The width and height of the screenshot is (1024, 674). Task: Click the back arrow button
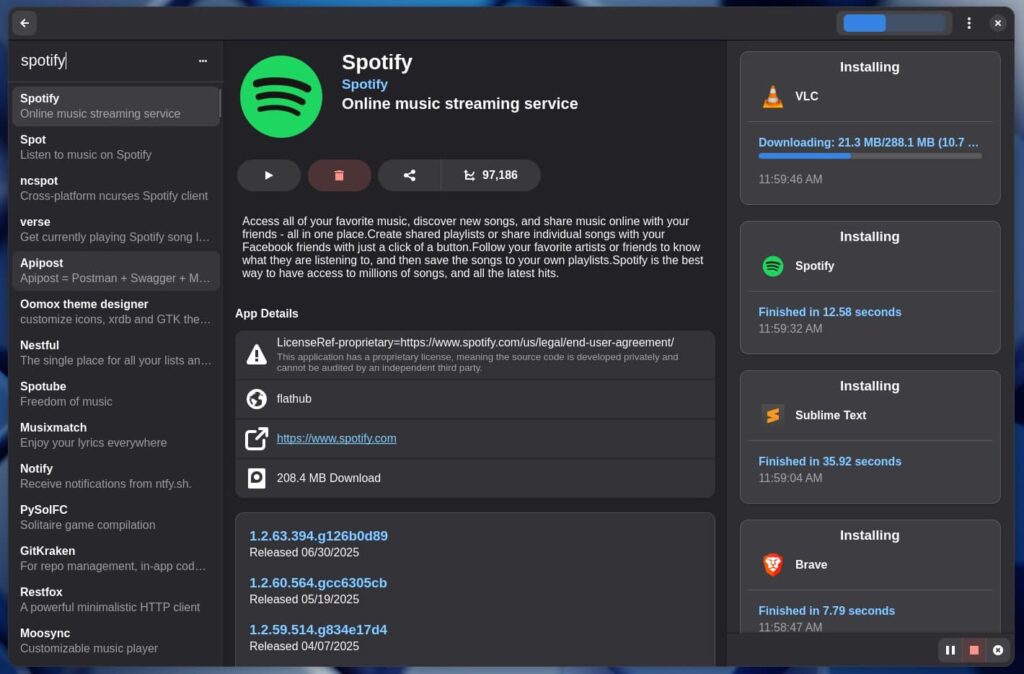click(25, 23)
